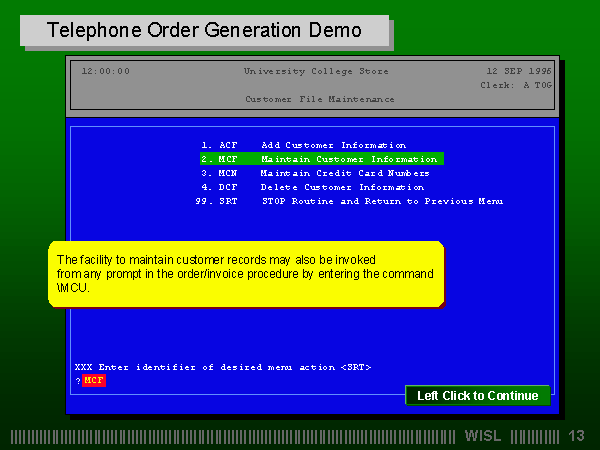The height and width of the screenshot is (450, 600).
Task: Click the yellow MCU command hint box
Action: 245,273
